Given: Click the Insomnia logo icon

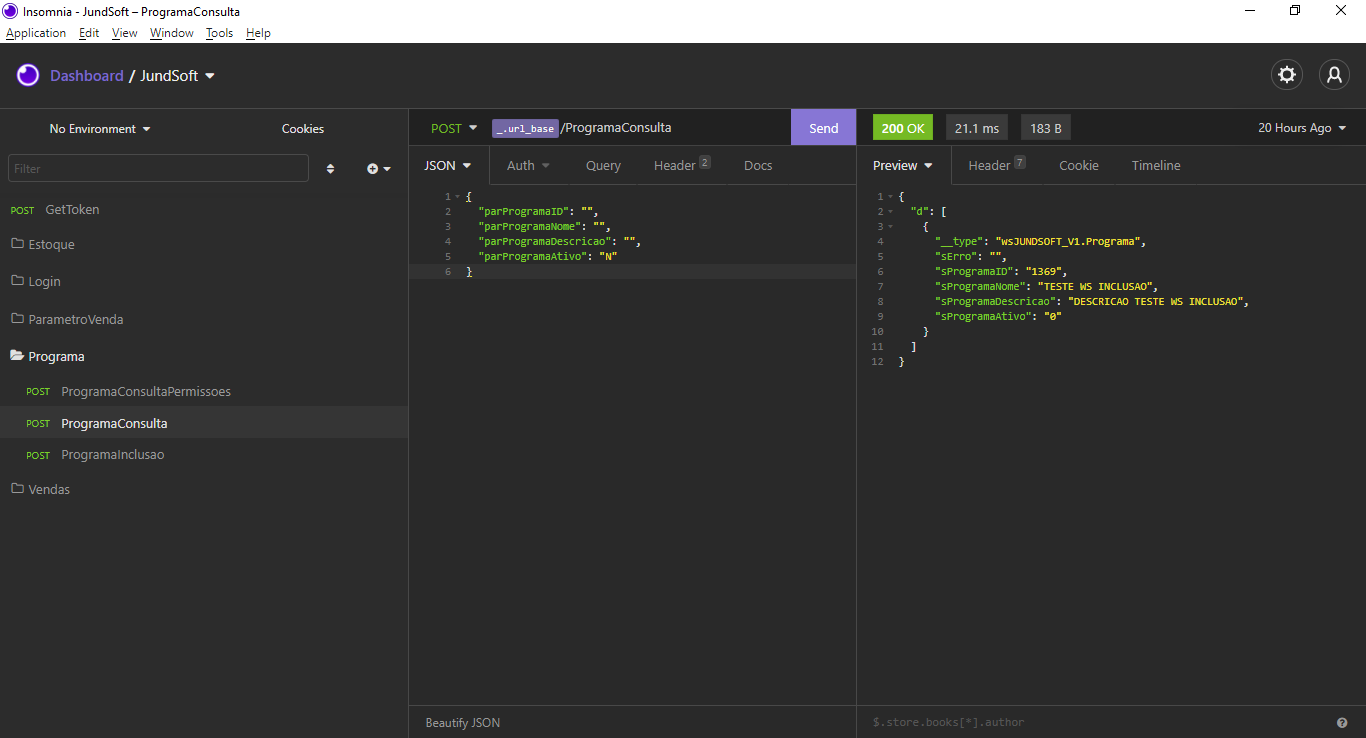Looking at the screenshot, I should pyautogui.click(x=28, y=76).
